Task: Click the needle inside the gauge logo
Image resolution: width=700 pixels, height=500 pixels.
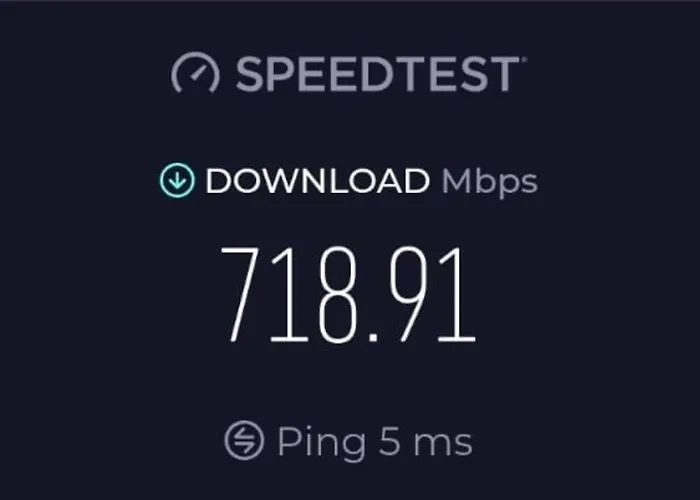Action: (198, 73)
